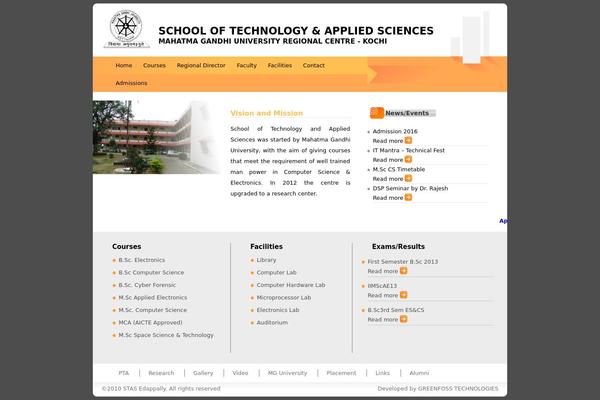Click Read more under IIMScAE13
Image resolution: width=600 pixels, height=400 pixels.
tap(383, 296)
